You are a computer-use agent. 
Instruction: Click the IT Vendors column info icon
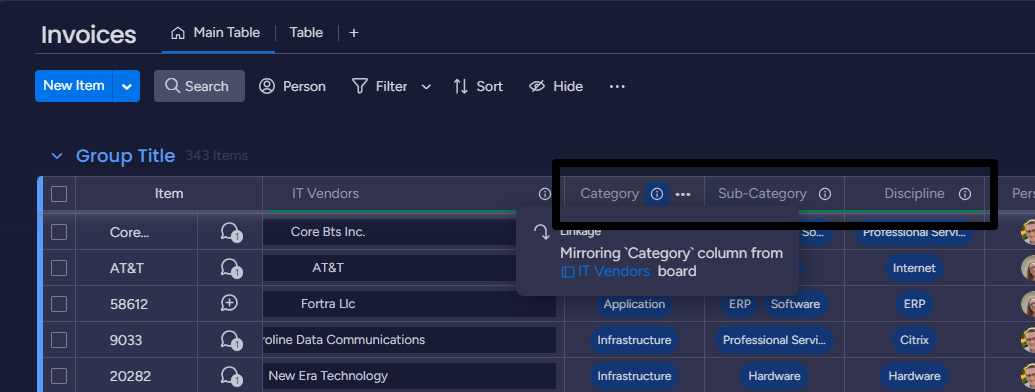click(x=545, y=194)
